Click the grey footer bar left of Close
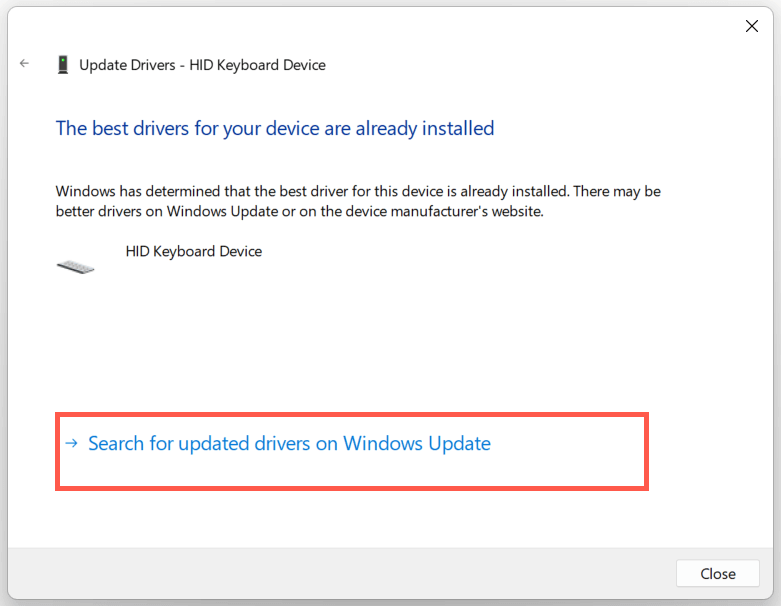Screen dimensions: 781x606 tap(340, 574)
